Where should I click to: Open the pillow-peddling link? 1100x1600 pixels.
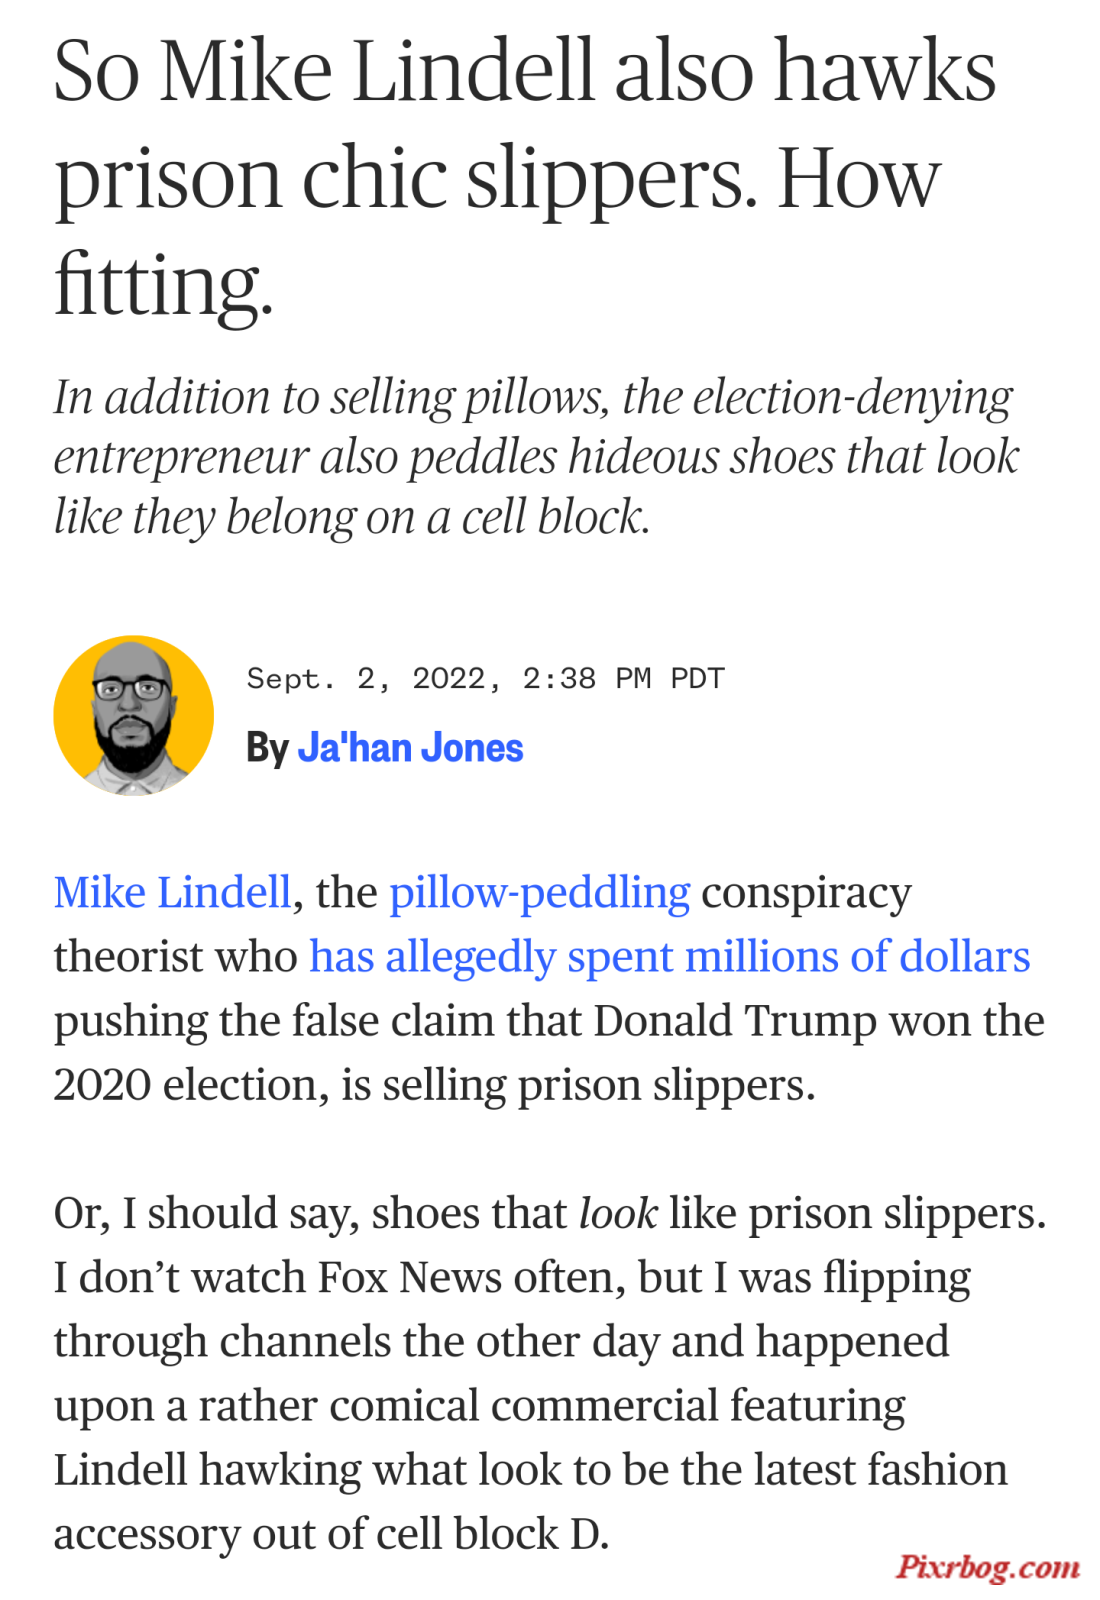pyautogui.click(x=539, y=893)
